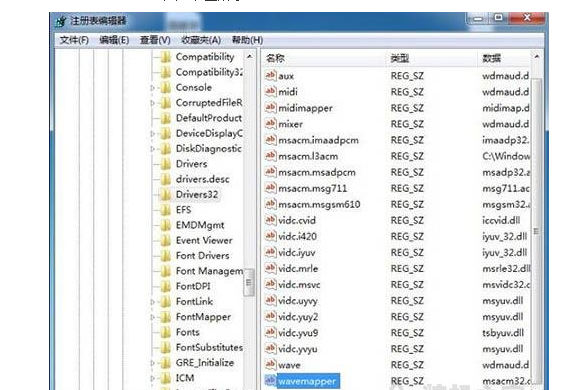Click the midimapper string value icon
This screenshot has width=582, height=390.
point(271,108)
